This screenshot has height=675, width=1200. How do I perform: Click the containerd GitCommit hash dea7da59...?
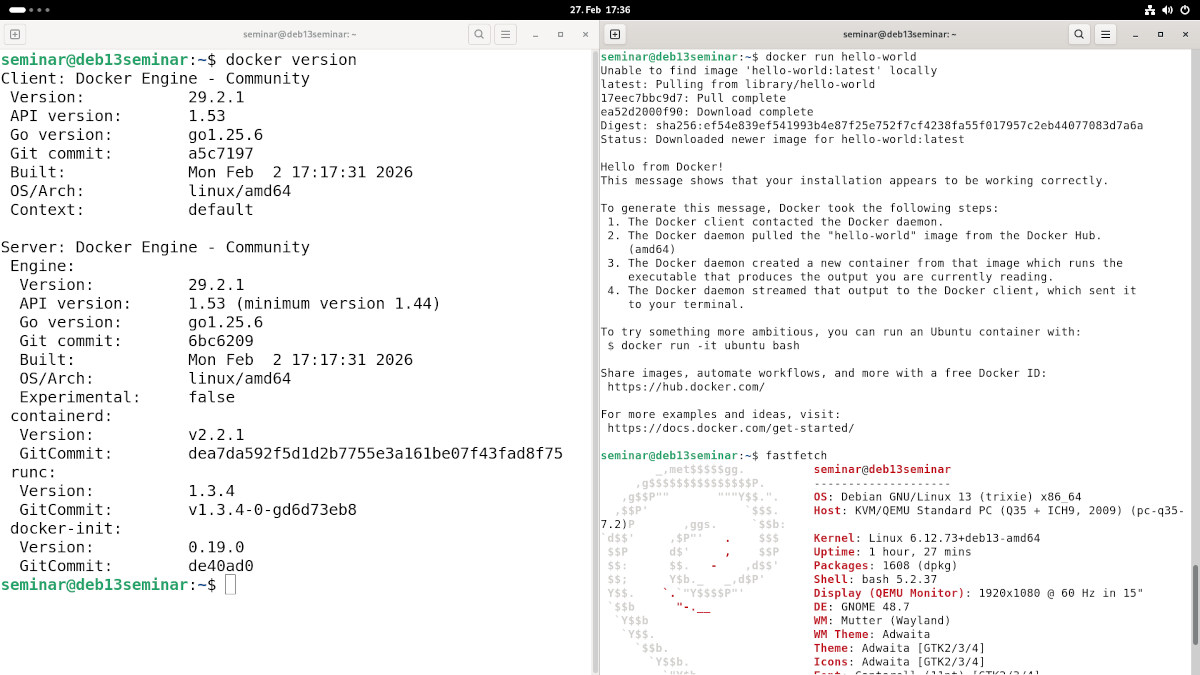pyautogui.click(x=375, y=453)
